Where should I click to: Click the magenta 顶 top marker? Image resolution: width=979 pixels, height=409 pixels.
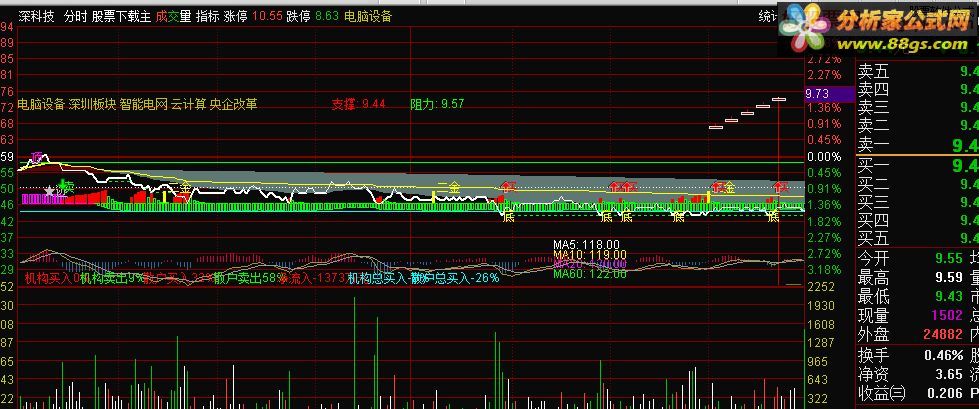[39, 157]
